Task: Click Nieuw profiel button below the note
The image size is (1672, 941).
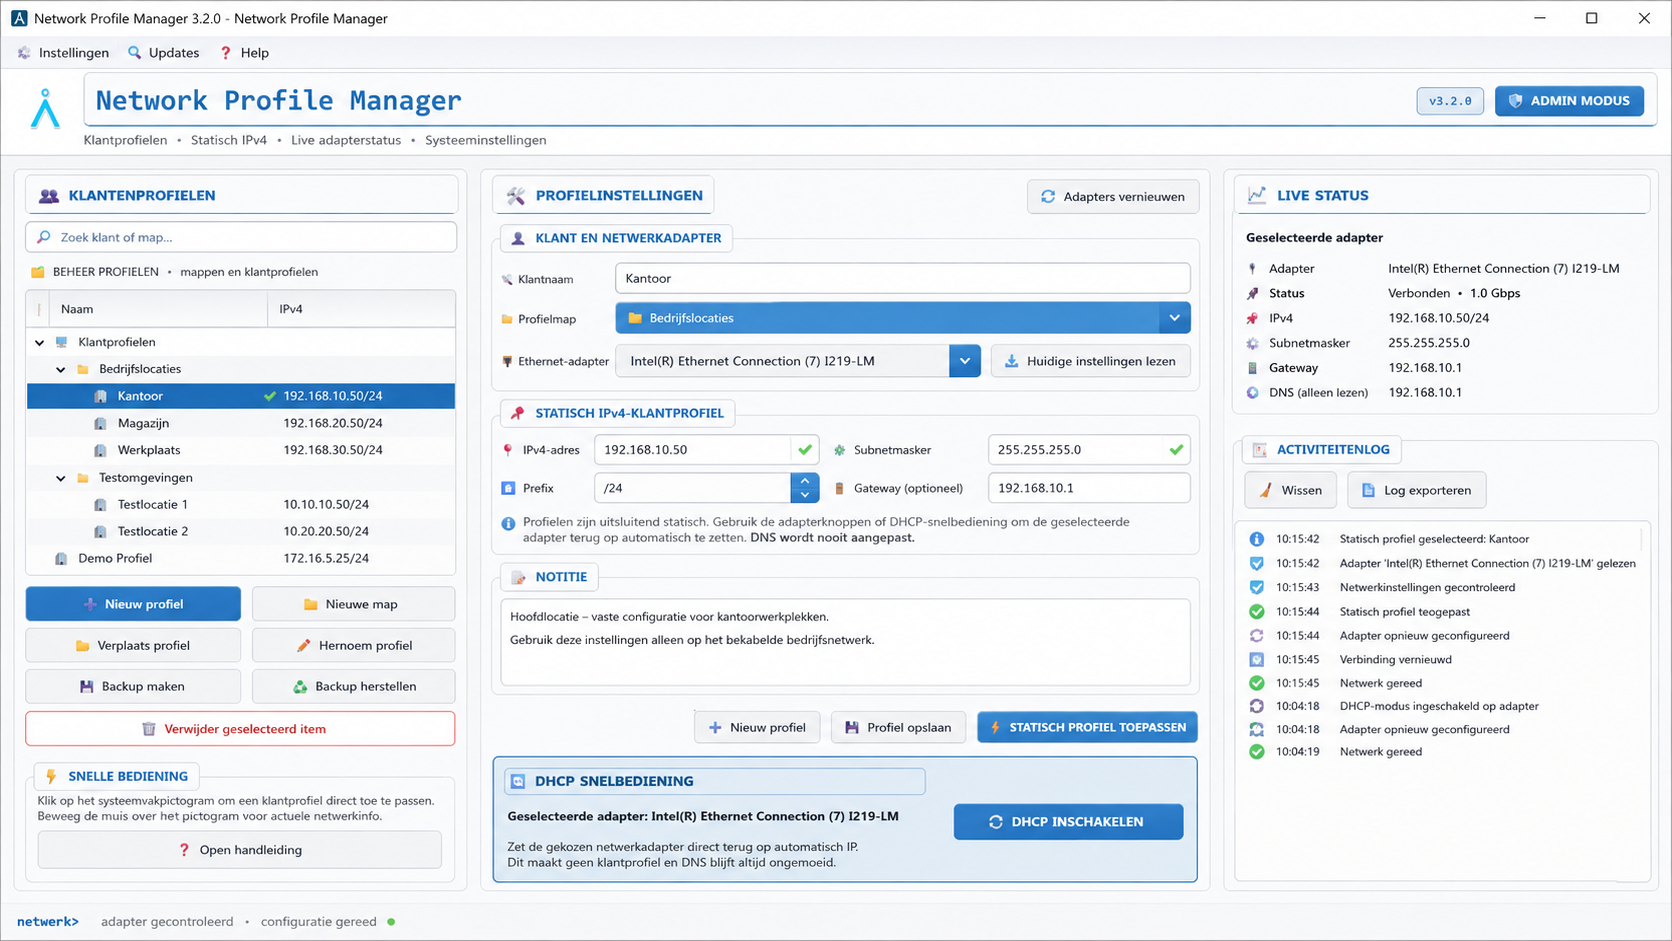Action: 757,727
